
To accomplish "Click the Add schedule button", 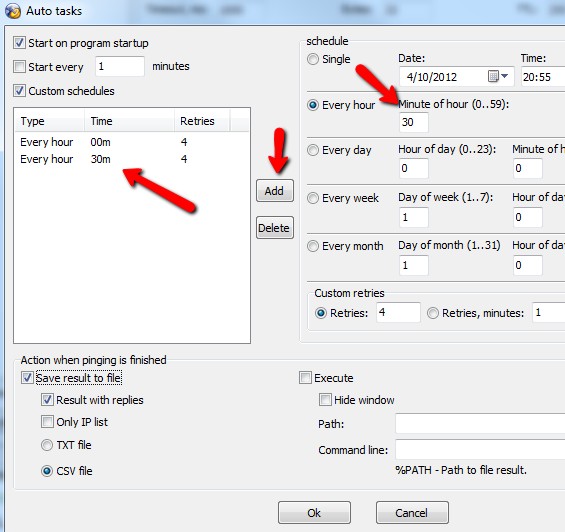I will pyautogui.click(x=275, y=191).
